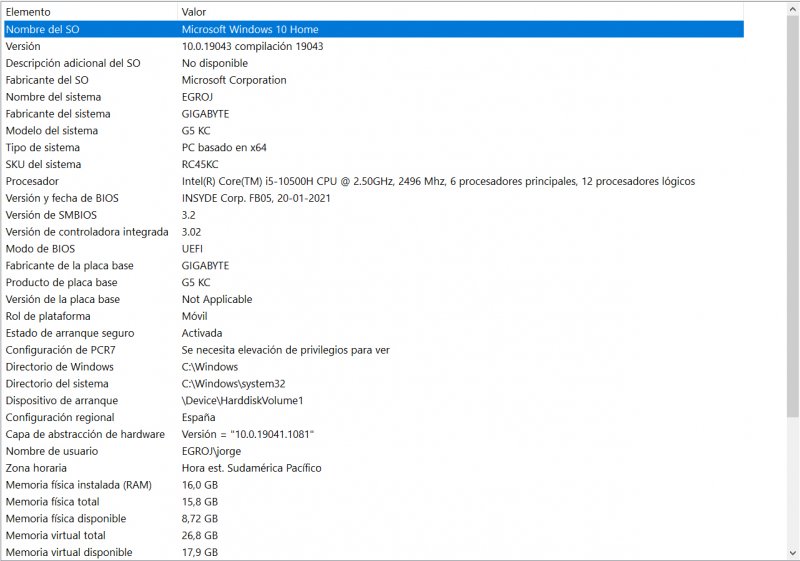Screen dimensions: 800x561
Task: Select Memoria física disponible row
Action: click(x=373, y=518)
